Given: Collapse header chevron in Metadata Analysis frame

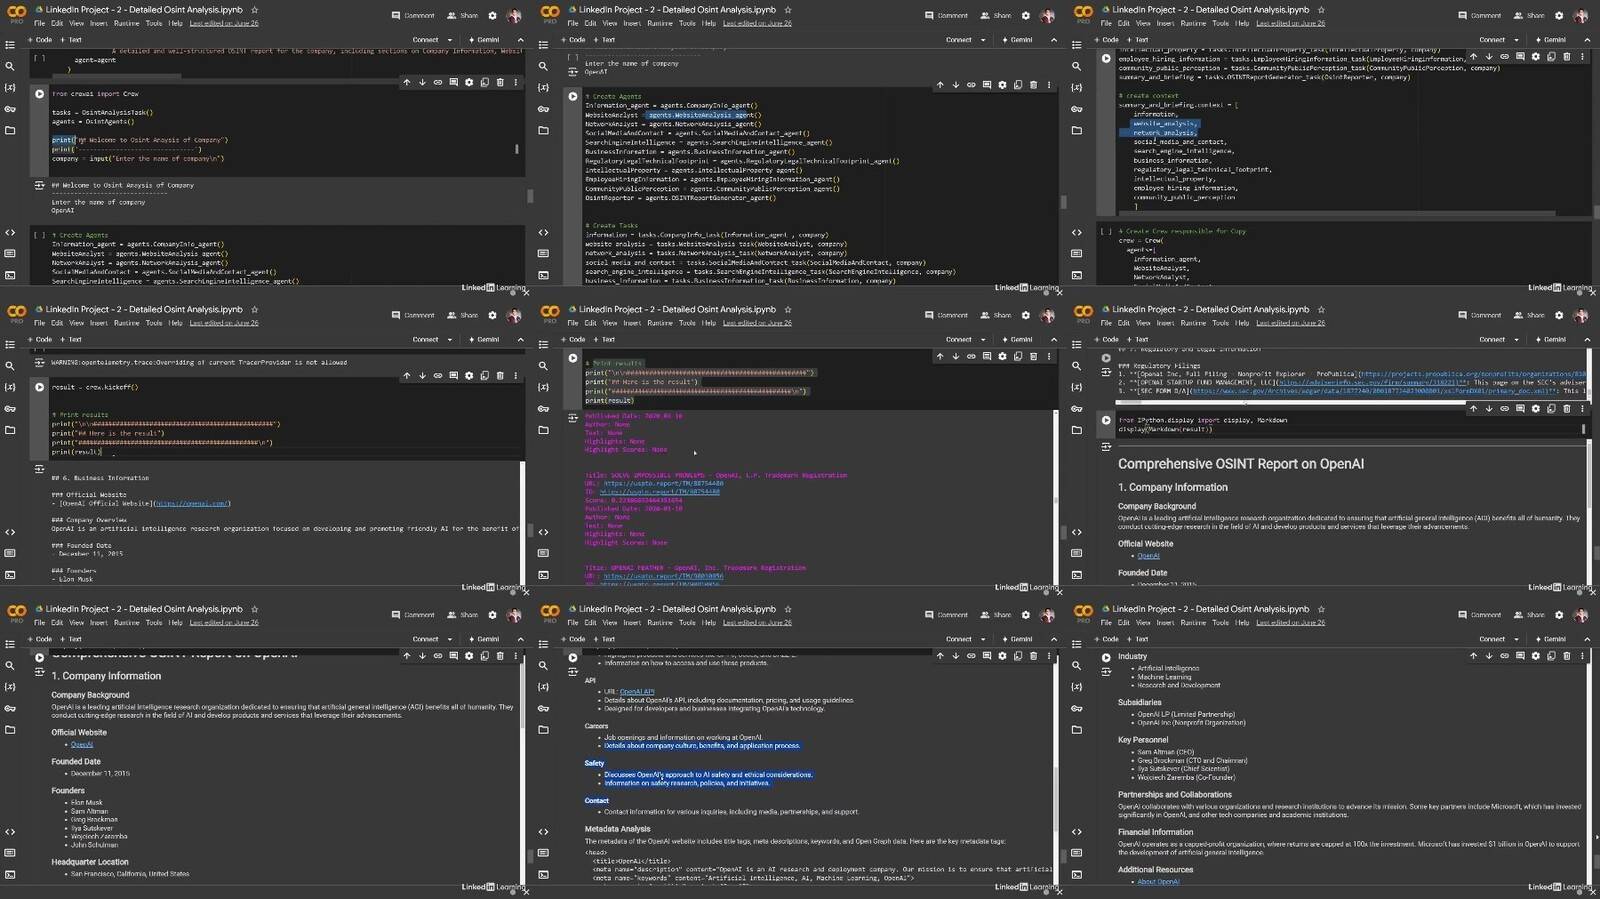Looking at the screenshot, I should point(1053,639).
